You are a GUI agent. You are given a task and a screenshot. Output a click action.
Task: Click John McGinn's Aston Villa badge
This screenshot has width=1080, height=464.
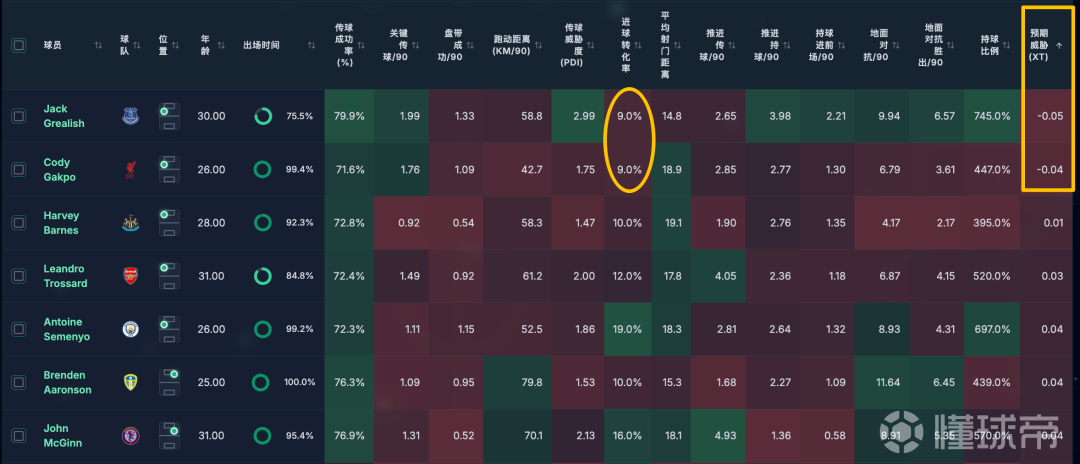[x=130, y=435]
